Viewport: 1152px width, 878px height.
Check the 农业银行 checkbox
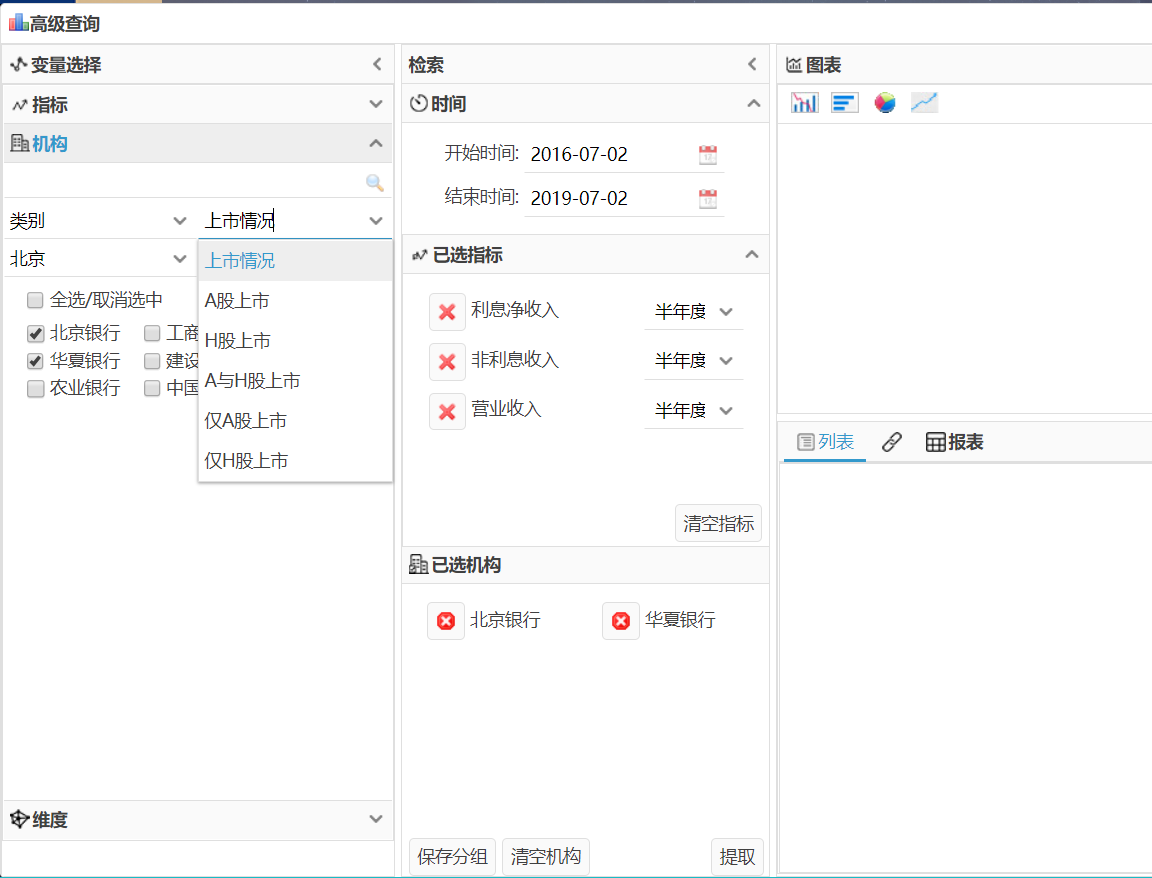35,388
